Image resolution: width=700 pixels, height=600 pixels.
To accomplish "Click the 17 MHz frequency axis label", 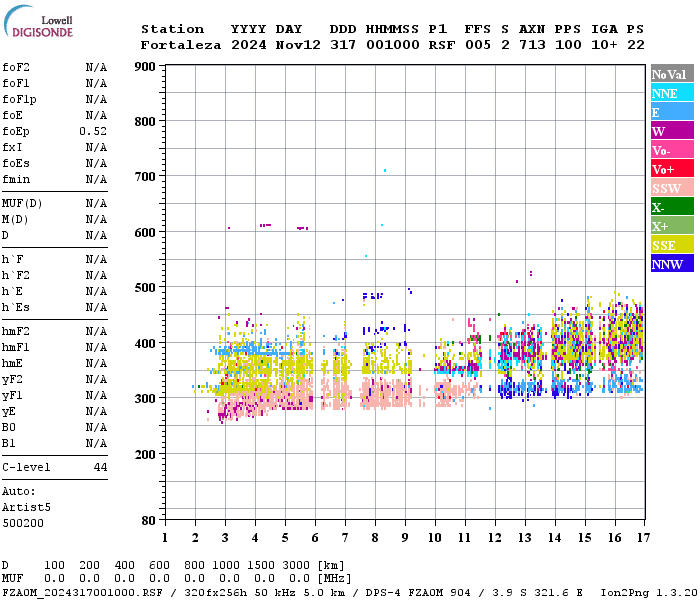I will click(643, 538).
